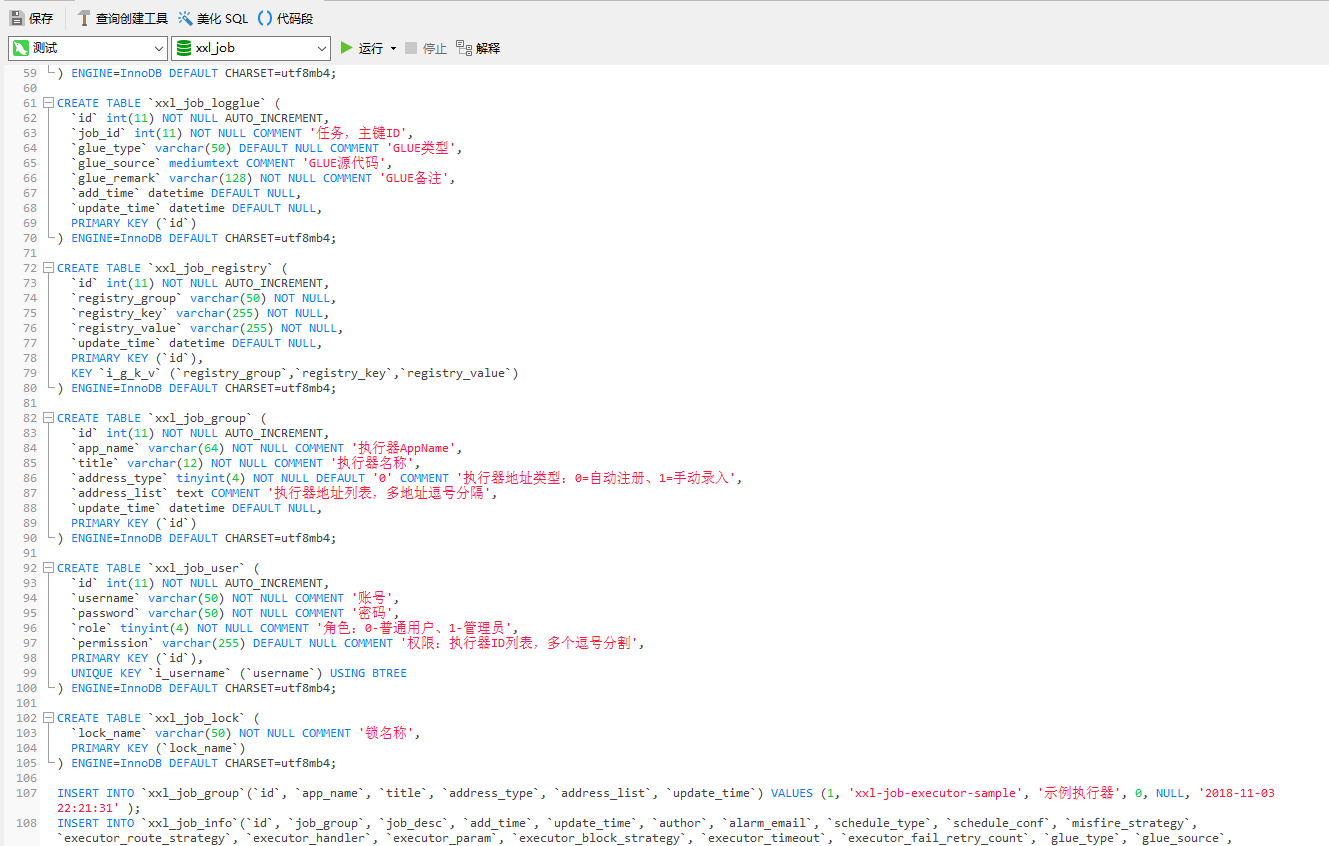Click the 'GLUE备注' comment string
This screenshot has height=846, width=1329.
pyautogui.click(x=415, y=178)
